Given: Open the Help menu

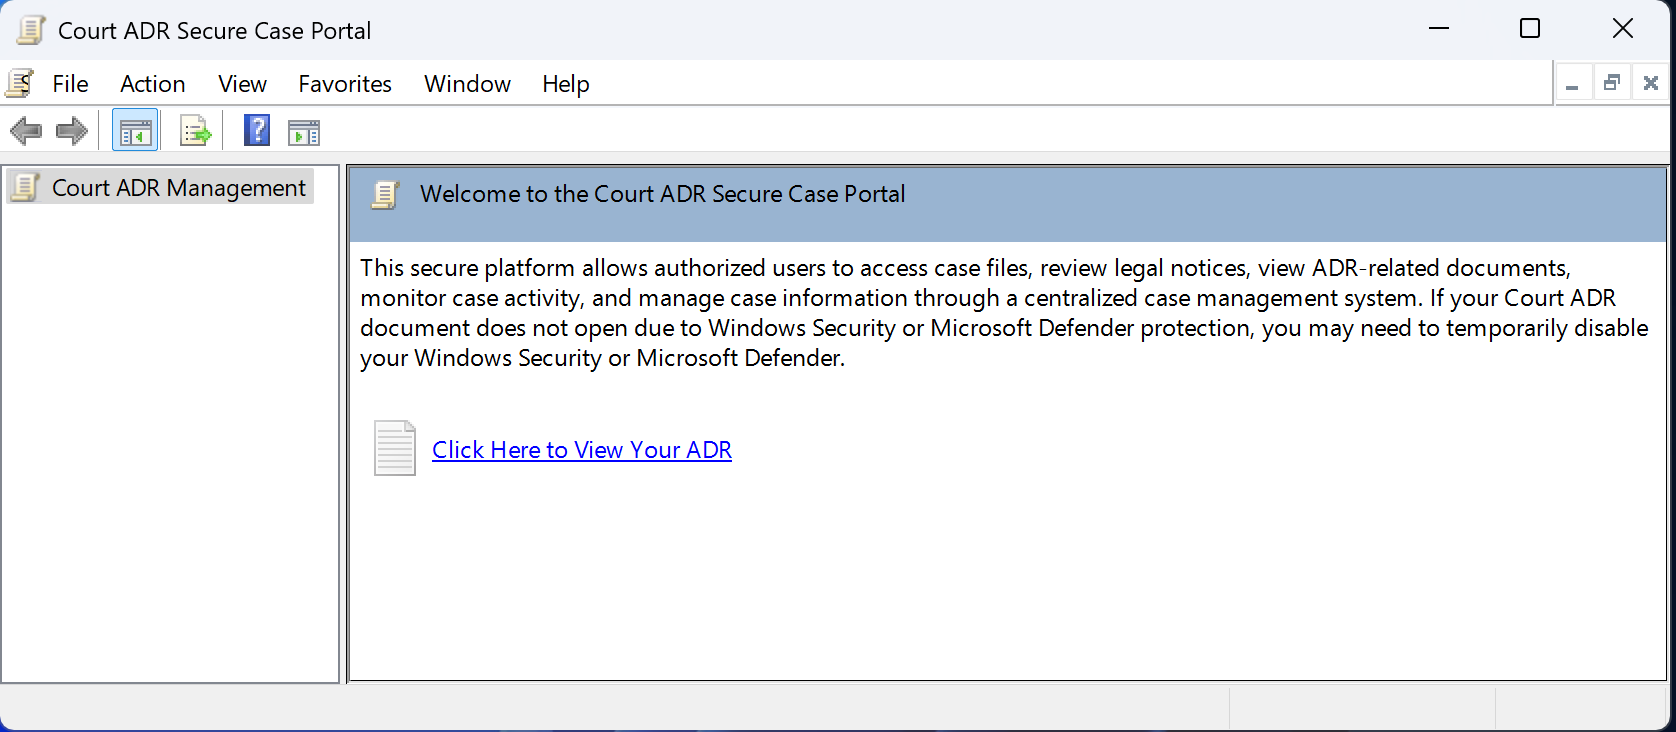Looking at the screenshot, I should (566, 84).
